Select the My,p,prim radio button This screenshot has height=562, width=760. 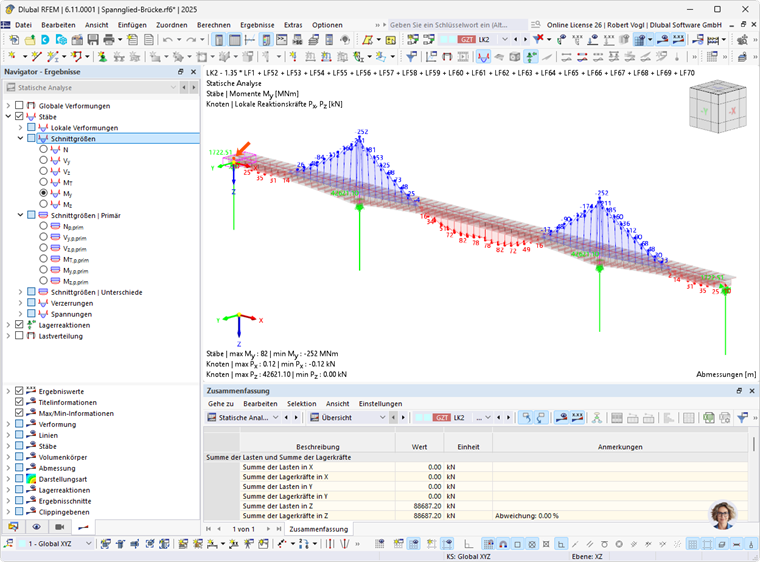click(44, 270)
